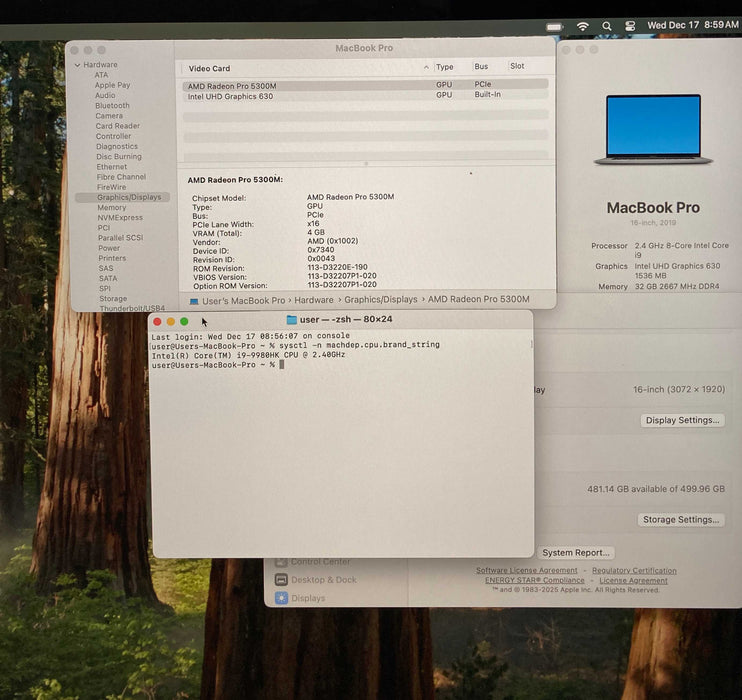742x700 pixels.
Task: Click Hardware in the path bar
Action: pos(314,300)
